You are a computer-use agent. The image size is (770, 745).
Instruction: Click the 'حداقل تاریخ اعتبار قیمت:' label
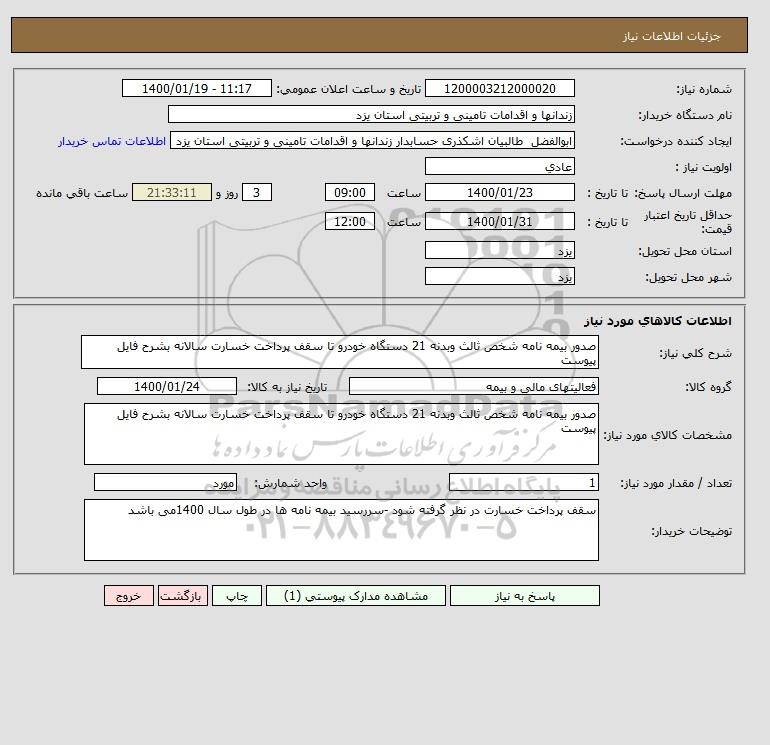[x=688, y=222]
